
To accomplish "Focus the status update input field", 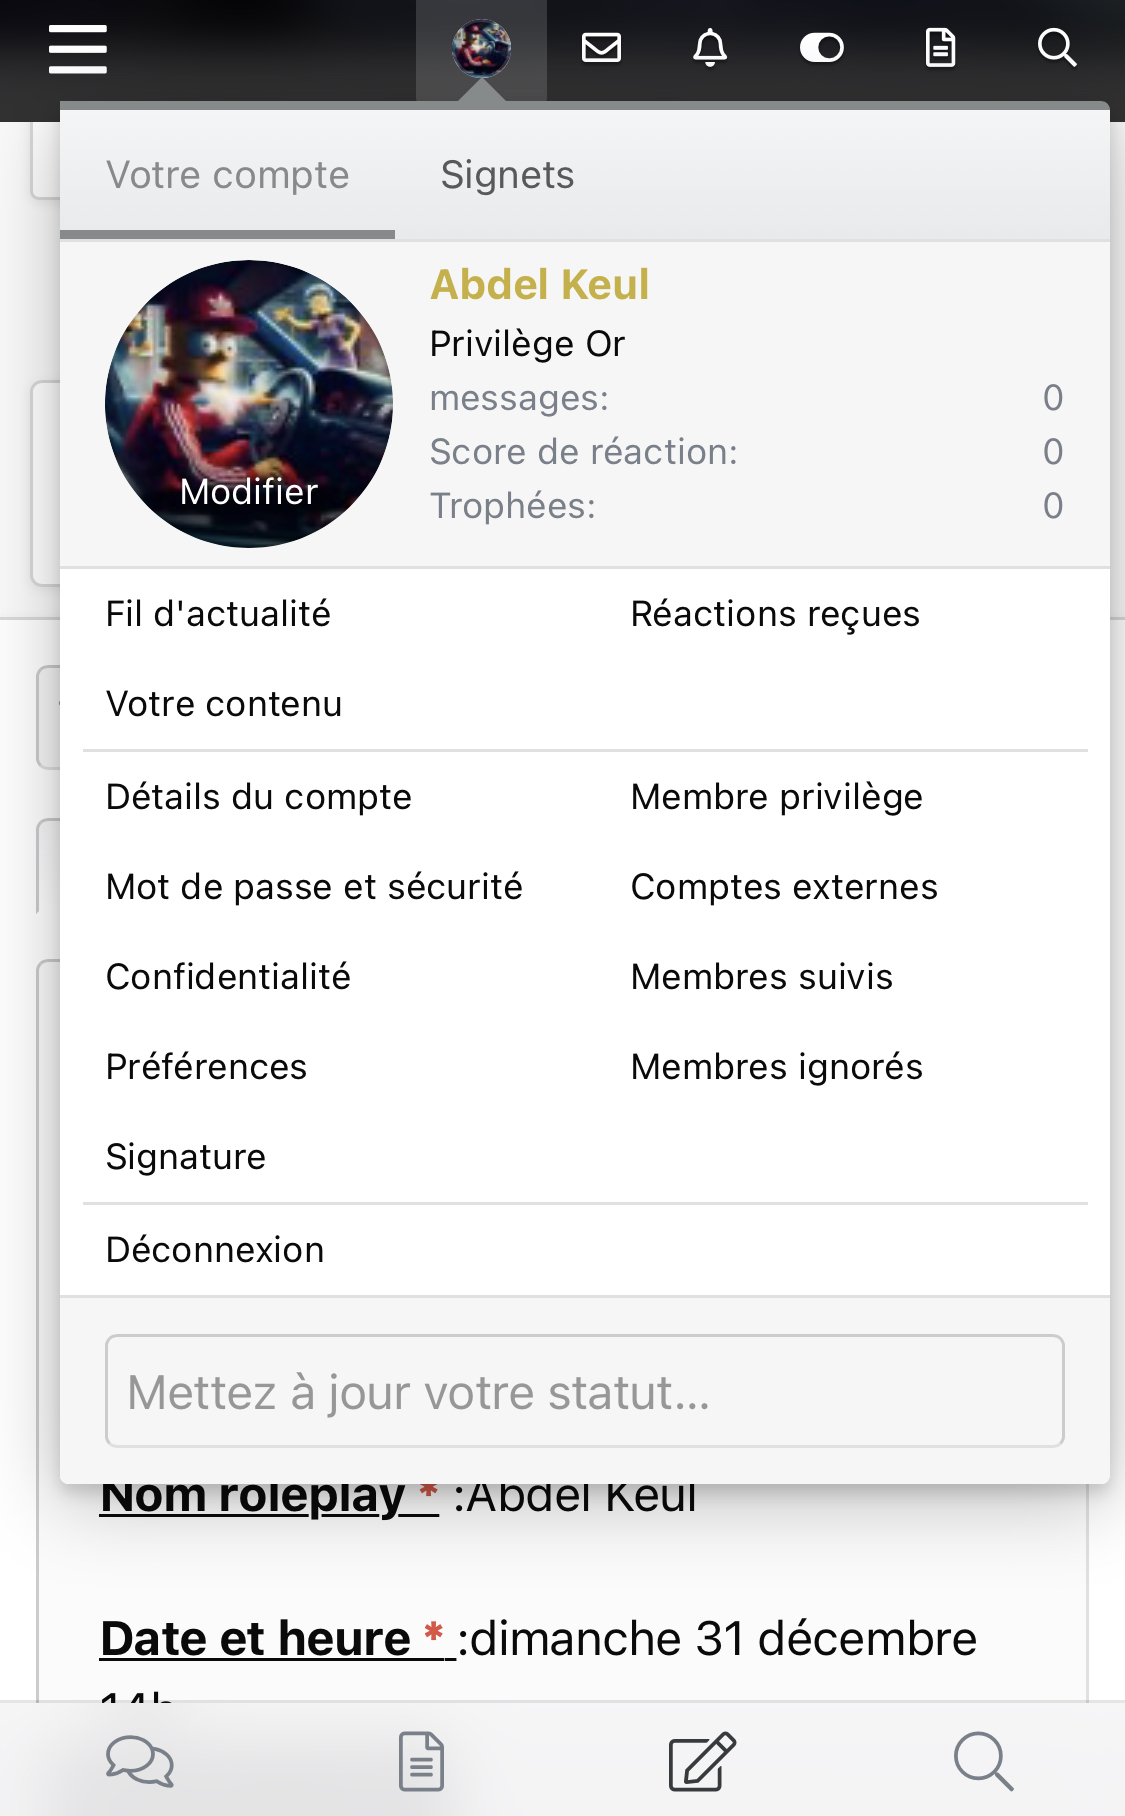I will [x=585, y=1391].
